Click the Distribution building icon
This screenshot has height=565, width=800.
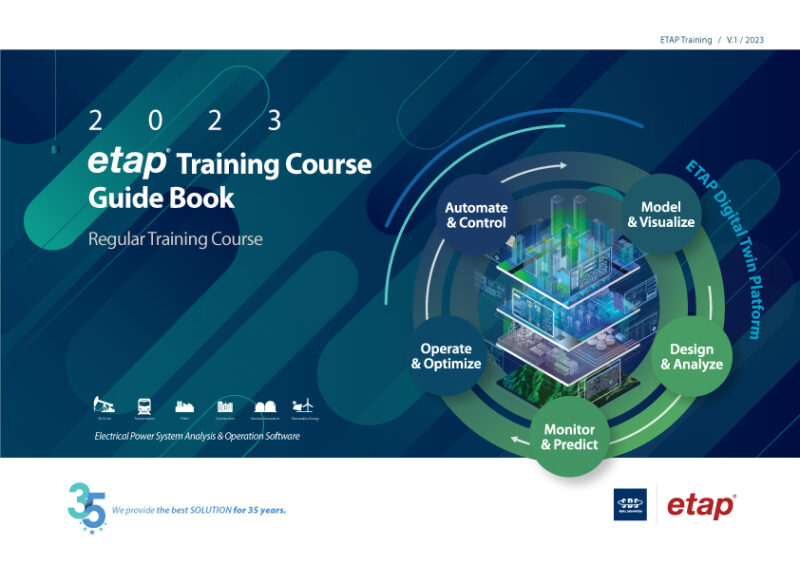[226, 405]
